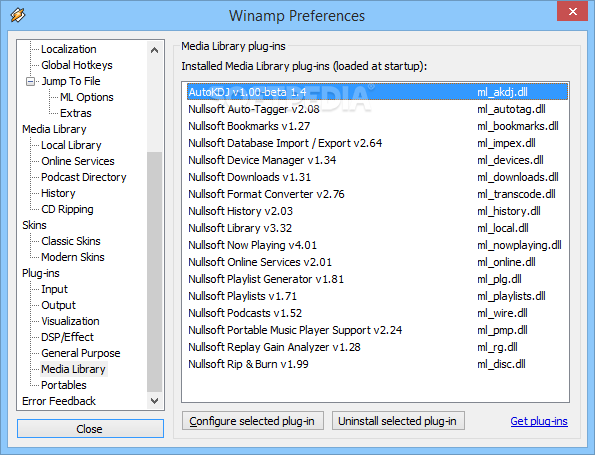The height and width of the screenshot is (455, 595).
Task: Open Extras under Jump To File
Action: 76,113
